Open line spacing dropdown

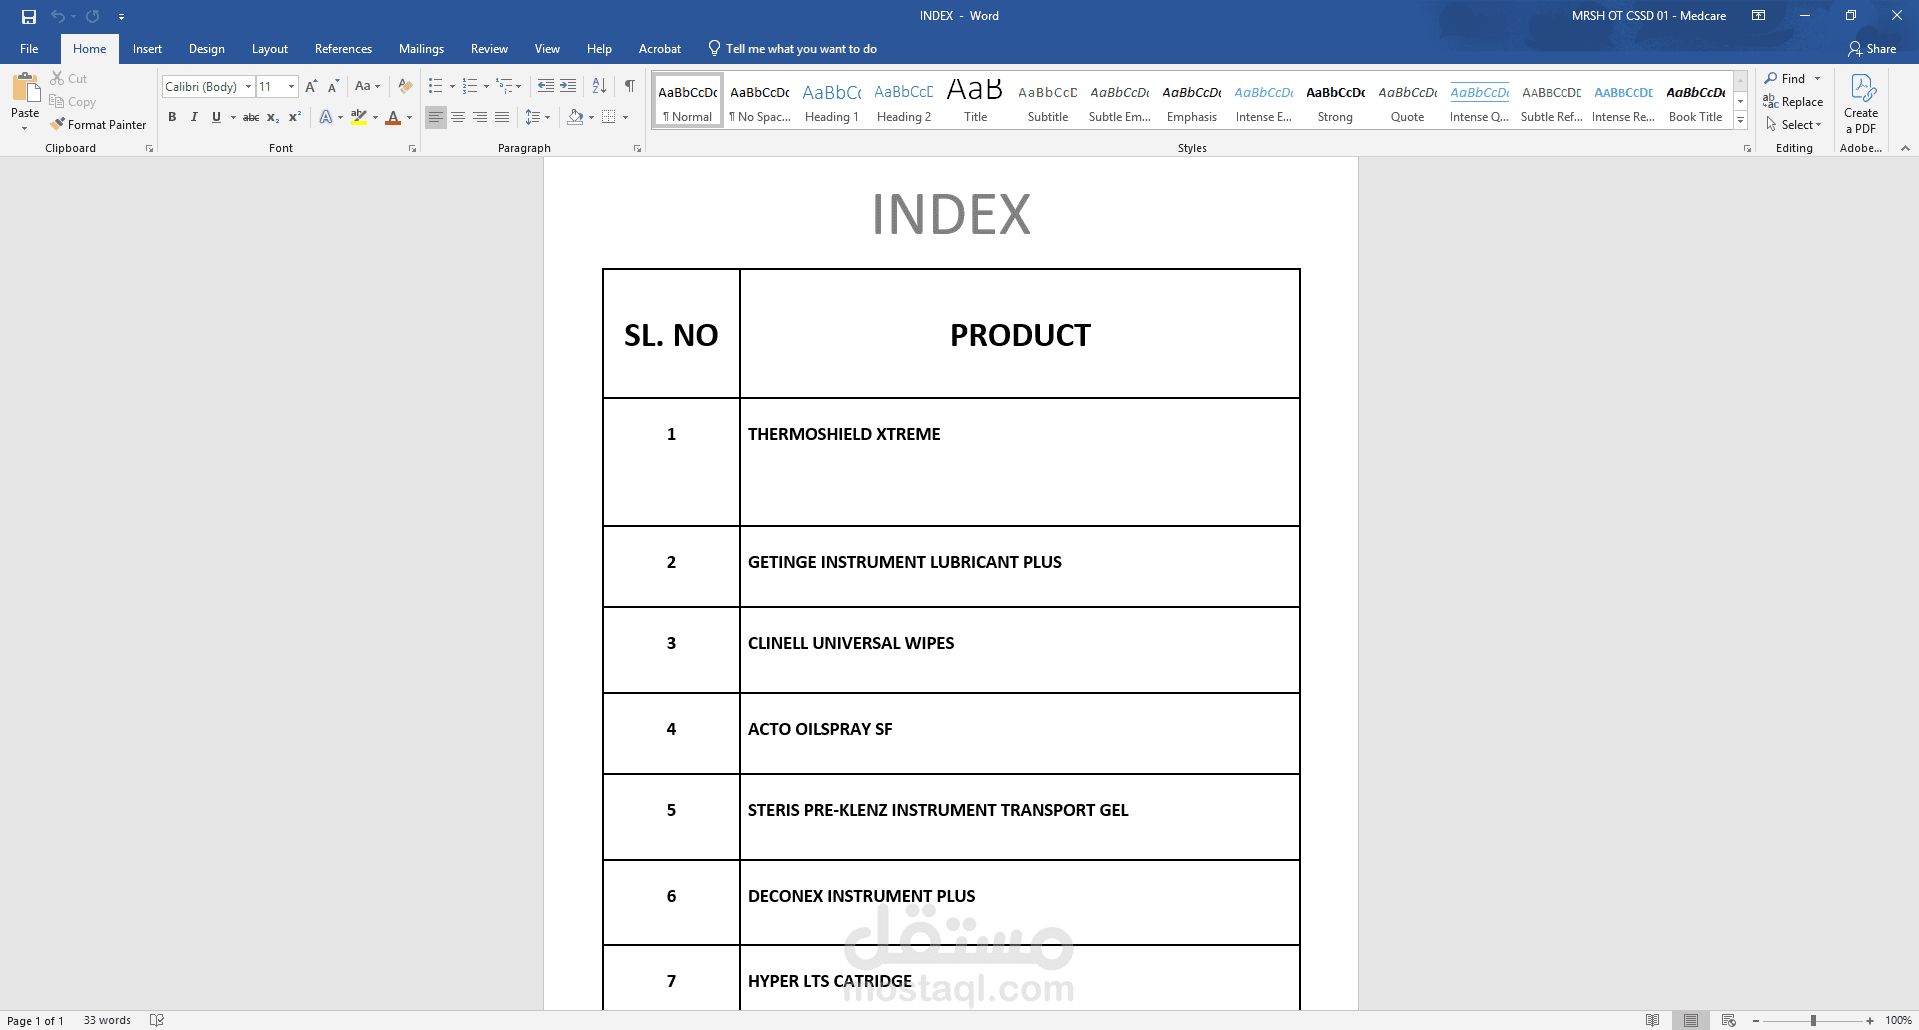(x=537, y=117)
